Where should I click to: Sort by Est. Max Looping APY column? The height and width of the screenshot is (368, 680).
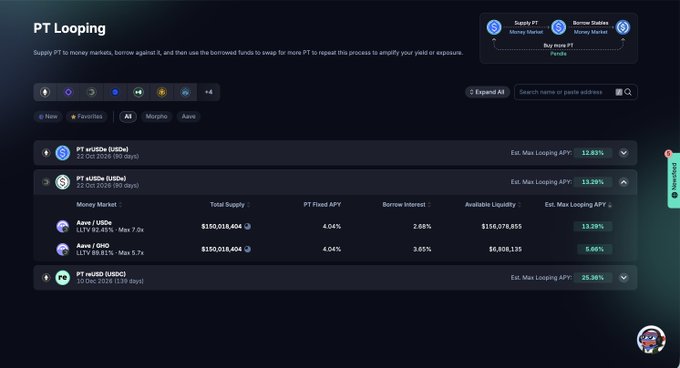point(578,205)
